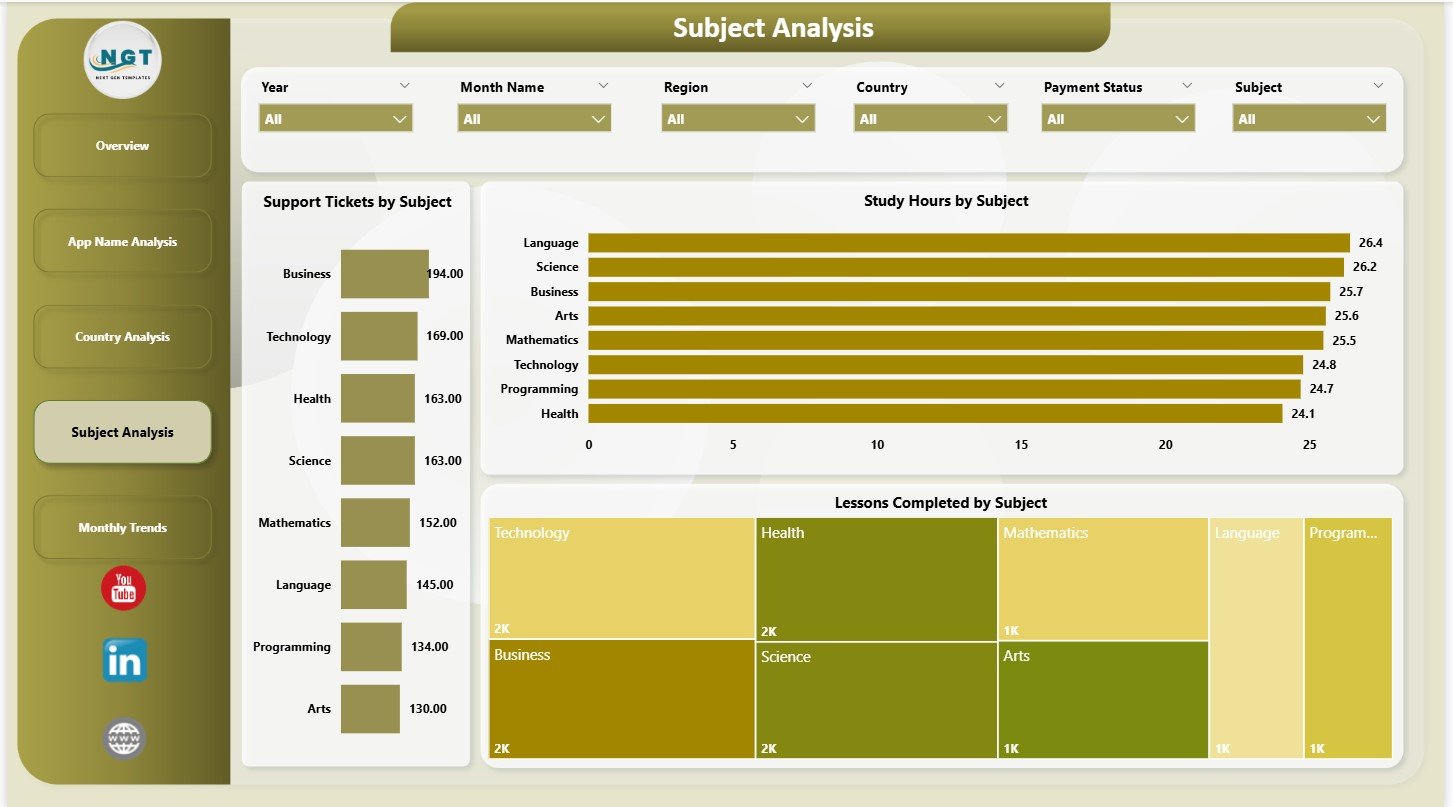1453x807 pixels.
Task: Select the Technology tile in the treemap
Action: [620, 577]
